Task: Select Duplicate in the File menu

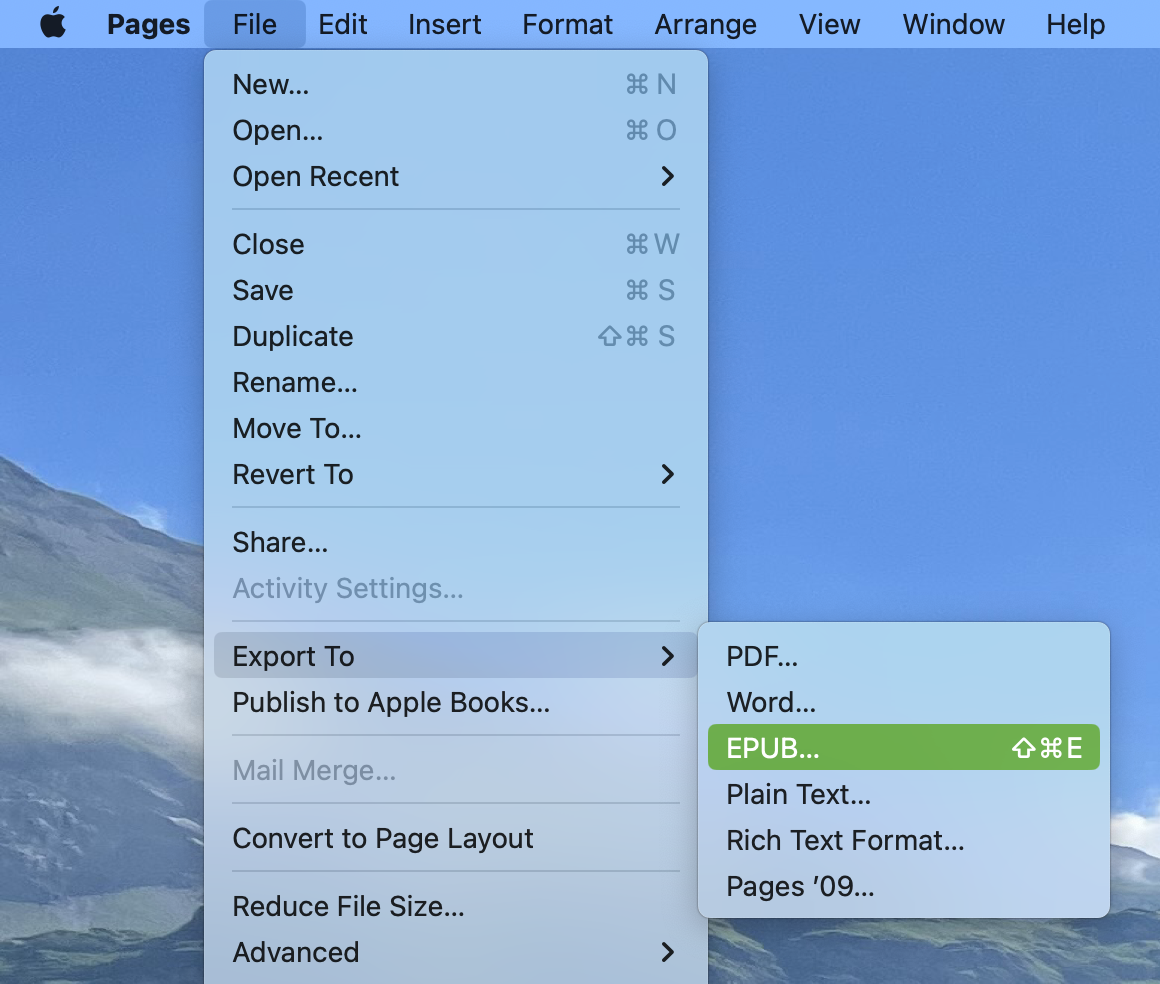Action: (x=456, y=336)
